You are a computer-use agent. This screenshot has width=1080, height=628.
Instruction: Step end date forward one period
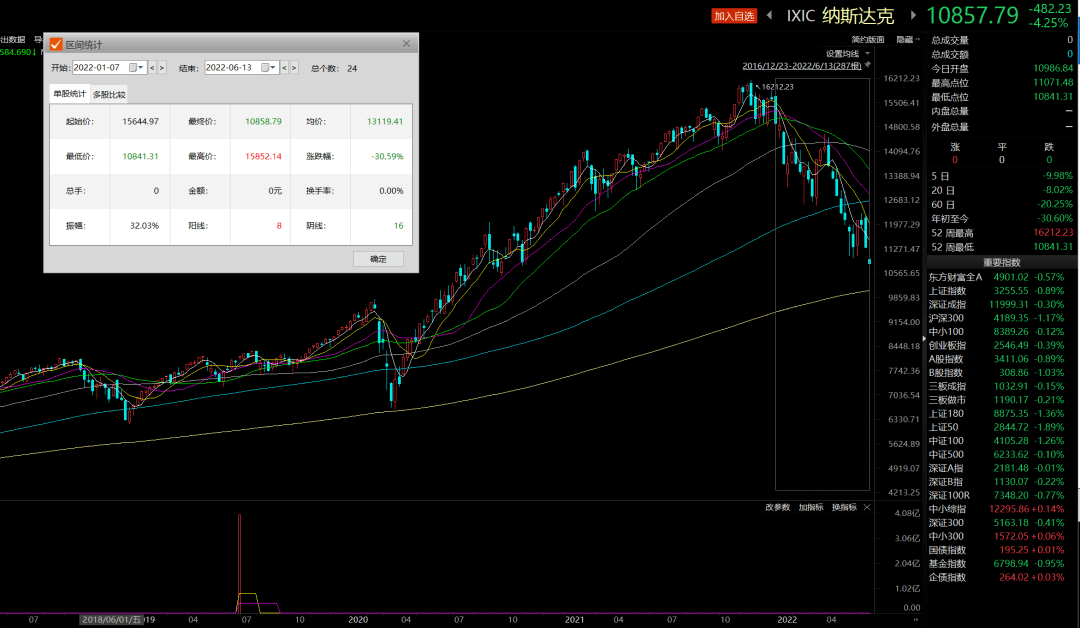click(x=294, y=68)
